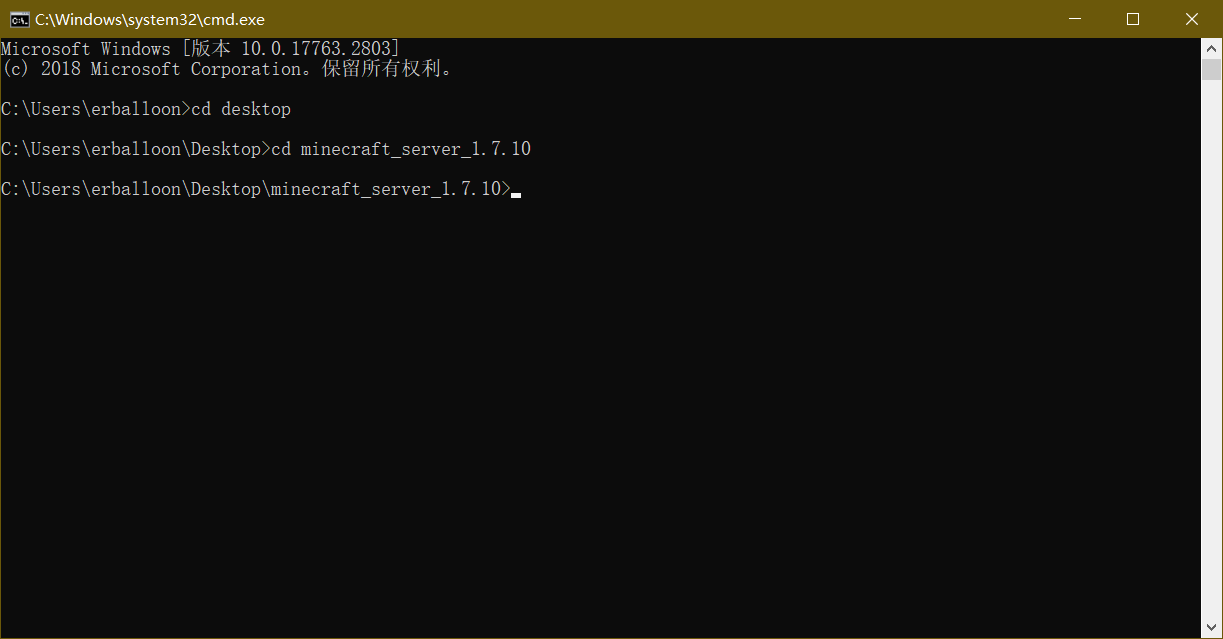The width and height of the screenshot is (1223, 639).
Task: Click the "保留所有权利" text
Action: (x=381, y=69)
